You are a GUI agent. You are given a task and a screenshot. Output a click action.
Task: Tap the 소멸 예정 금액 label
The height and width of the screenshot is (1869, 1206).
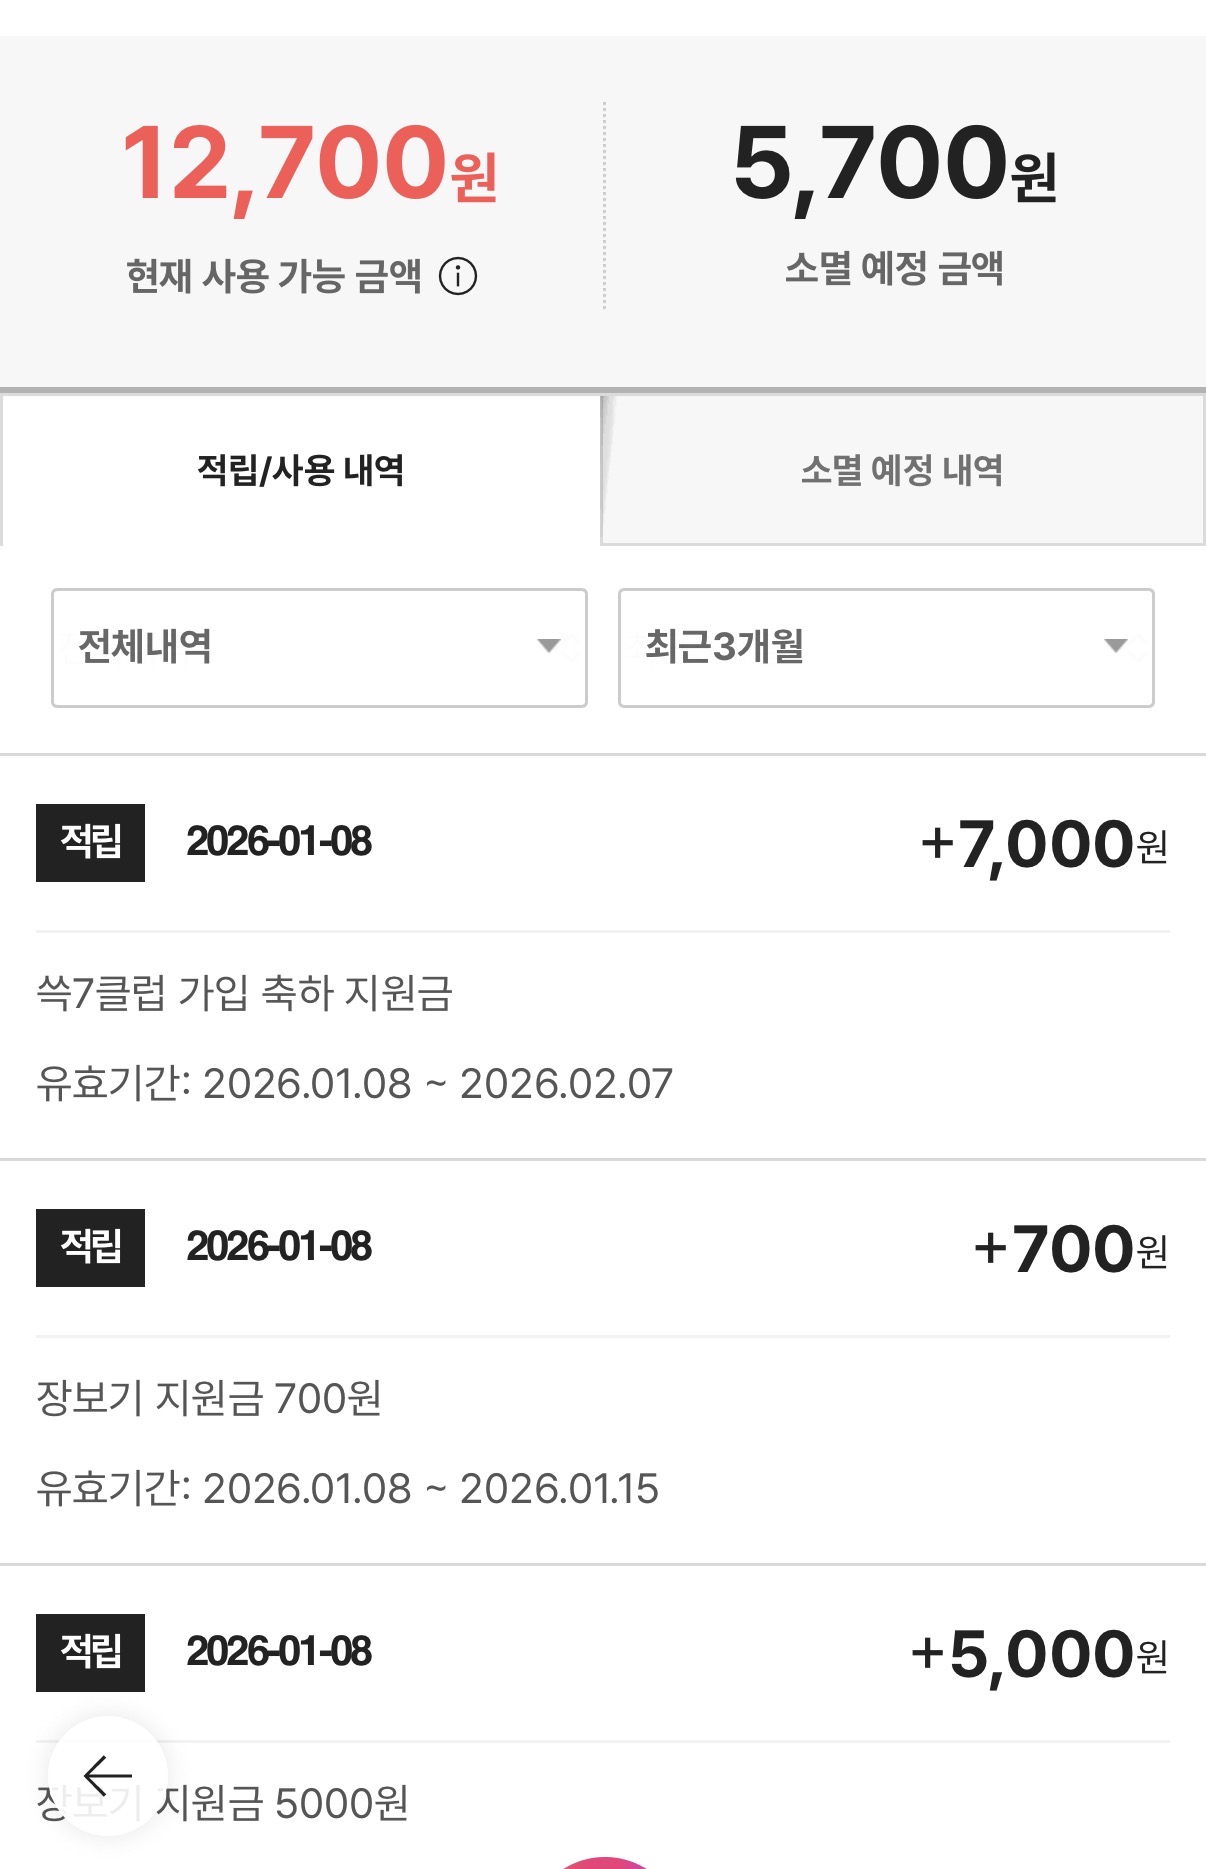pos(894,268)
